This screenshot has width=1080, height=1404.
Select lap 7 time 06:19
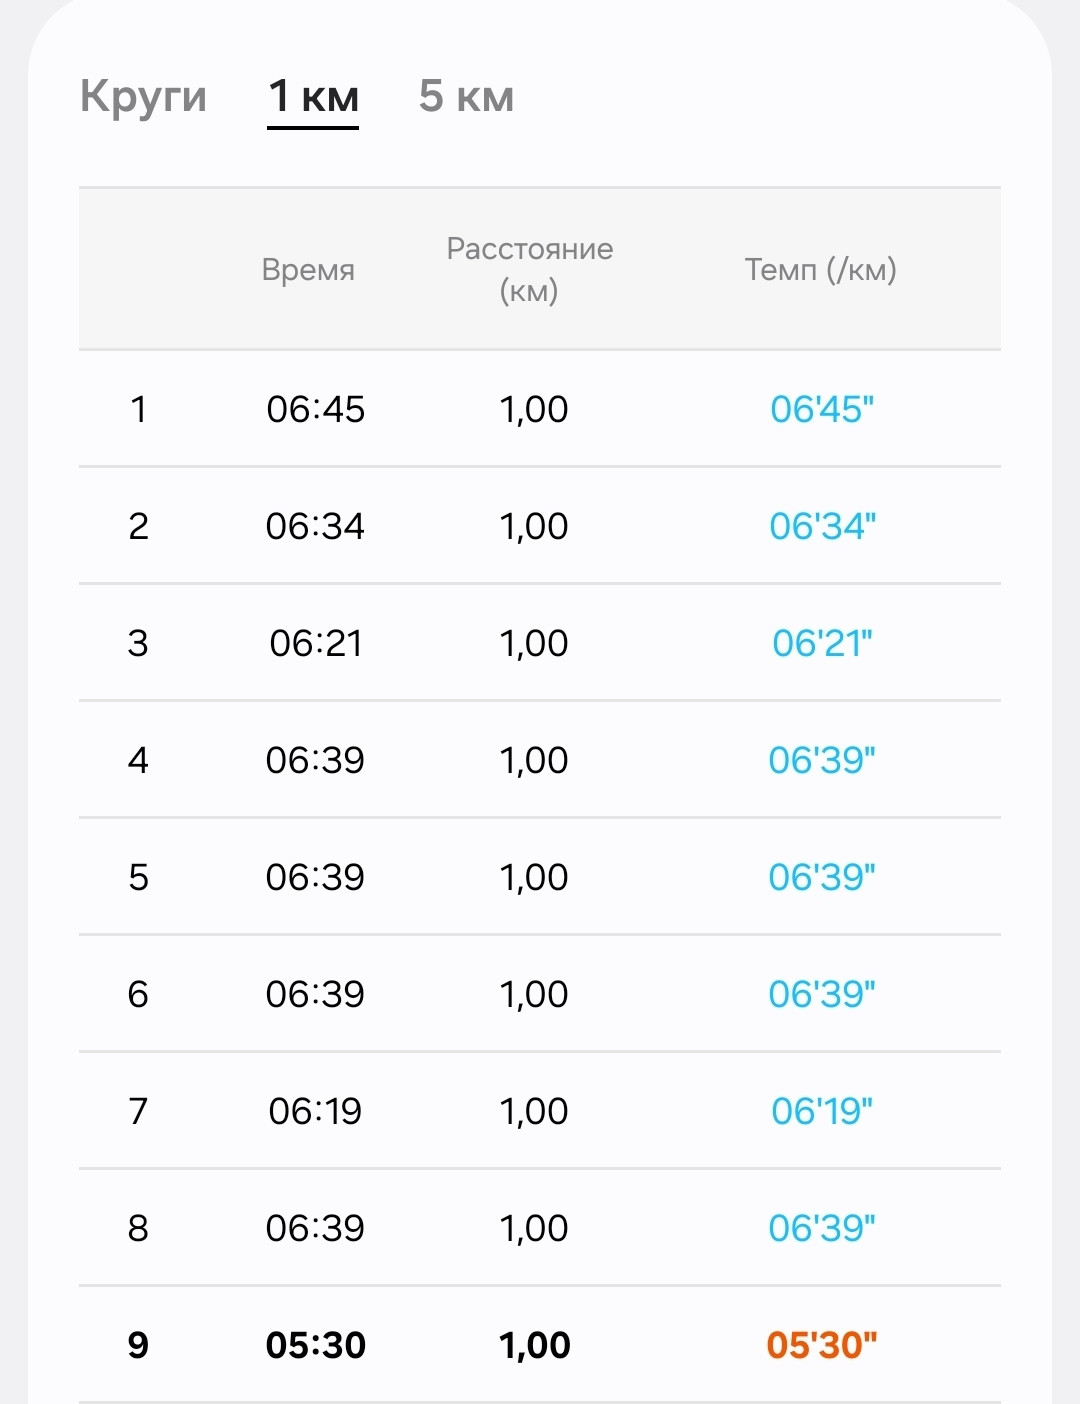coord(315,1111)
